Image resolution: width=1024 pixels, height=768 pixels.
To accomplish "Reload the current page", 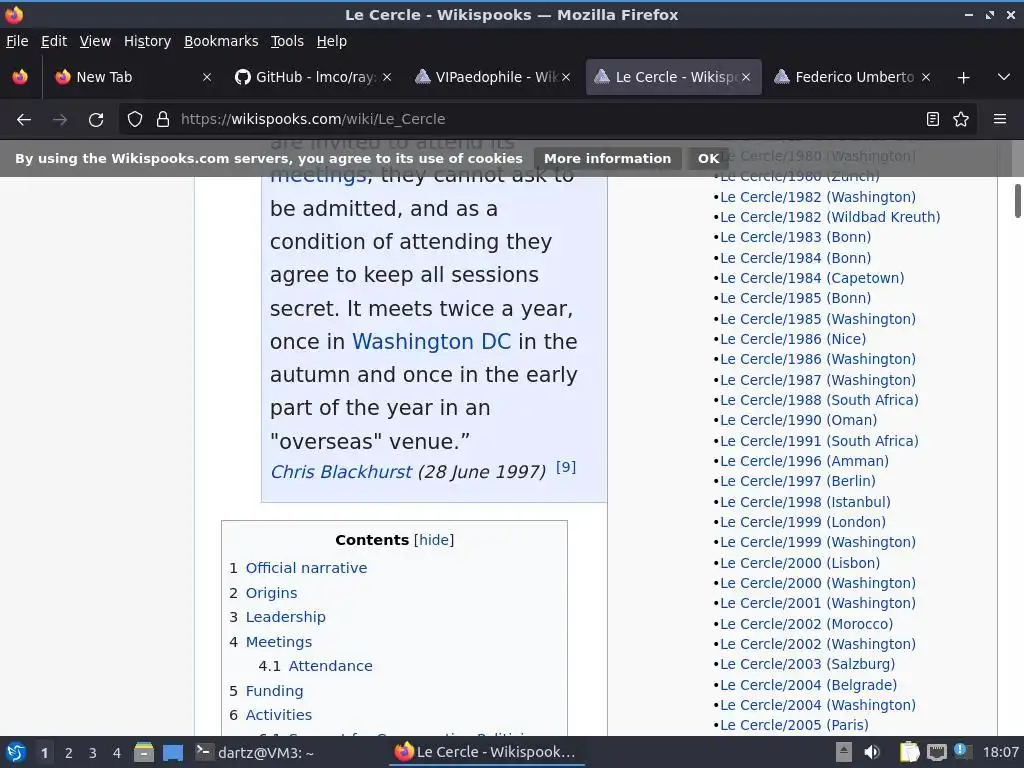I will pyautogui.click(x=96, y=120).
